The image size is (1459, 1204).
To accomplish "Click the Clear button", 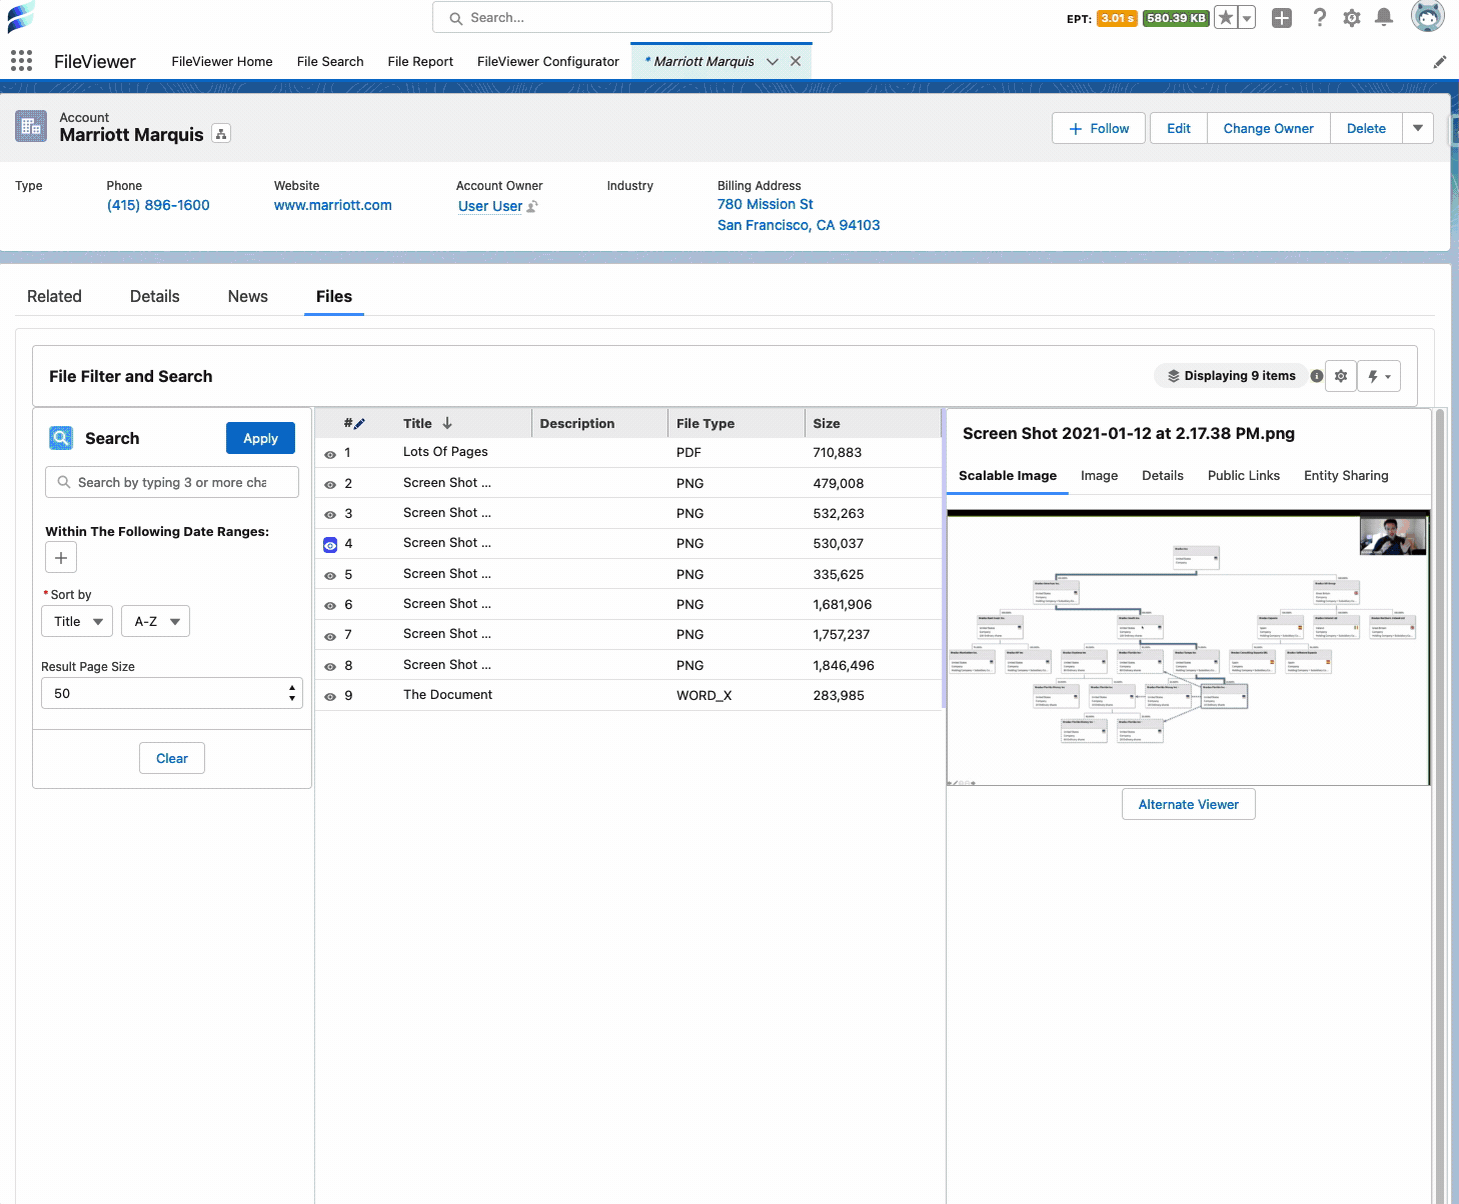I will click(172, 758).
